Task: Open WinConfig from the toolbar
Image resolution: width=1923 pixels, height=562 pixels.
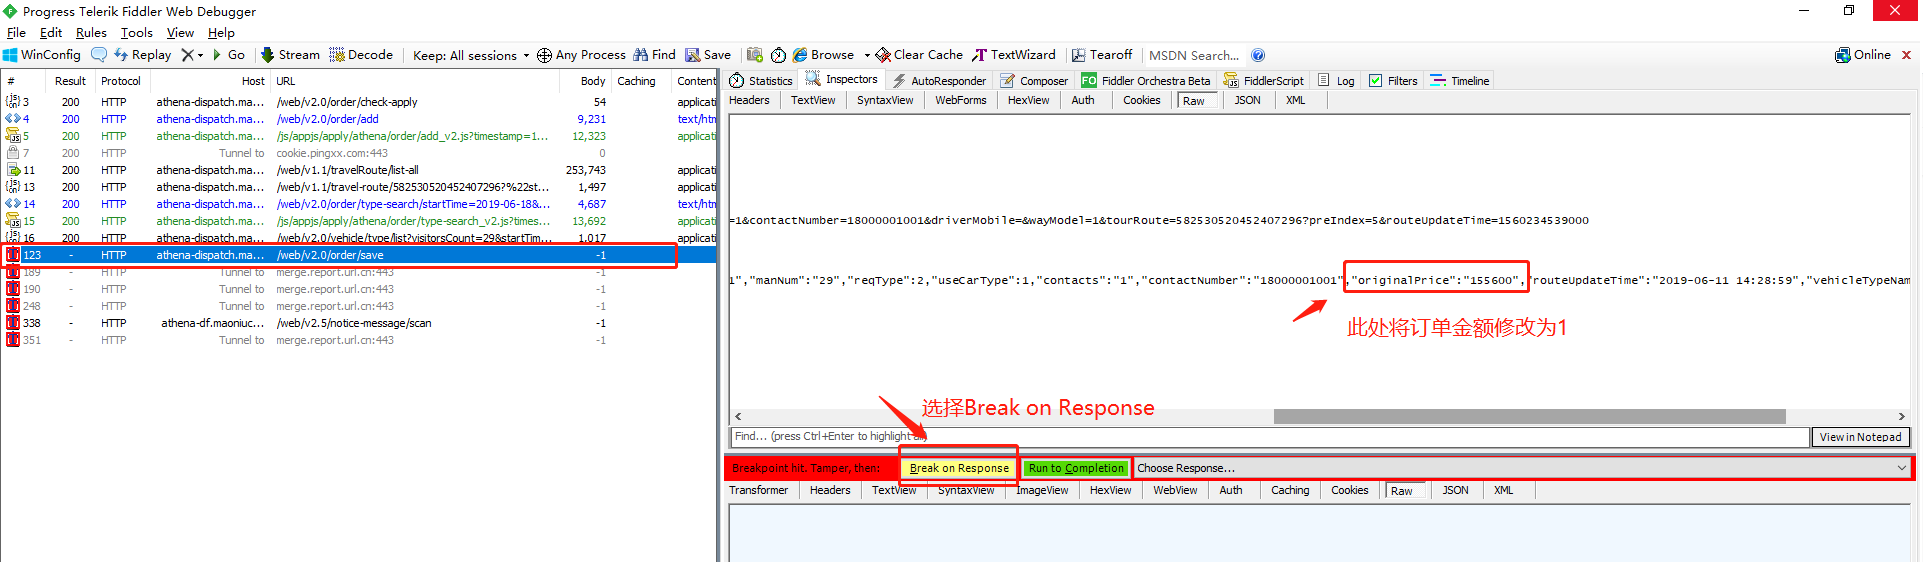Action: point(42,55)
